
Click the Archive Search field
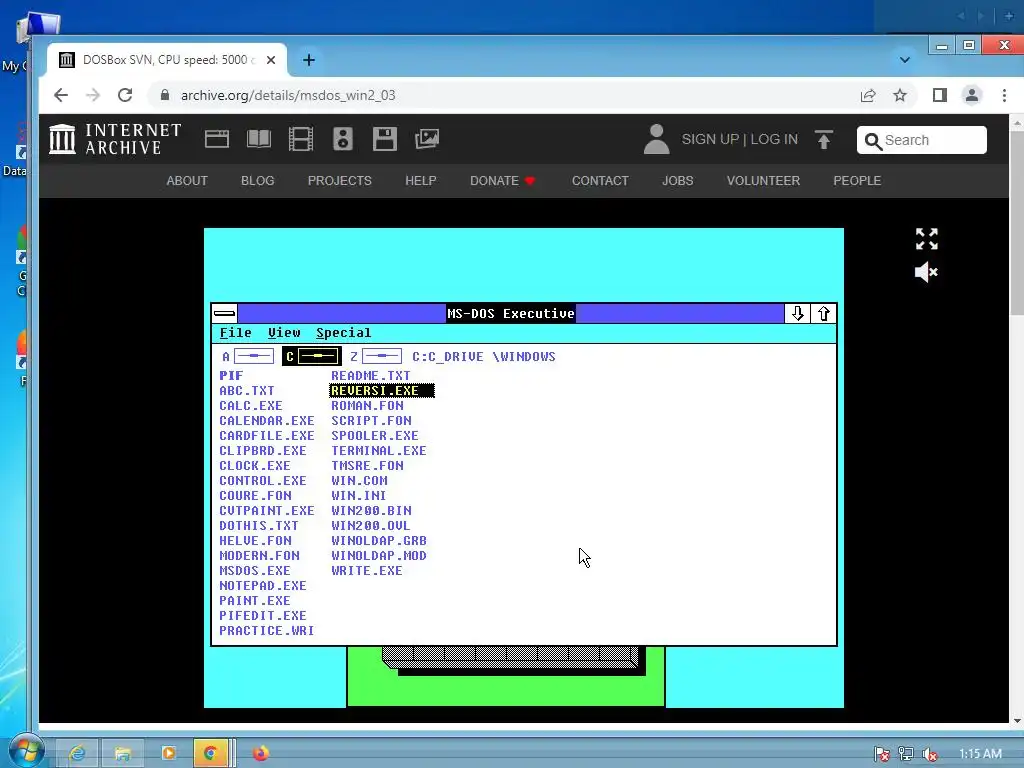tap(921, 140)
